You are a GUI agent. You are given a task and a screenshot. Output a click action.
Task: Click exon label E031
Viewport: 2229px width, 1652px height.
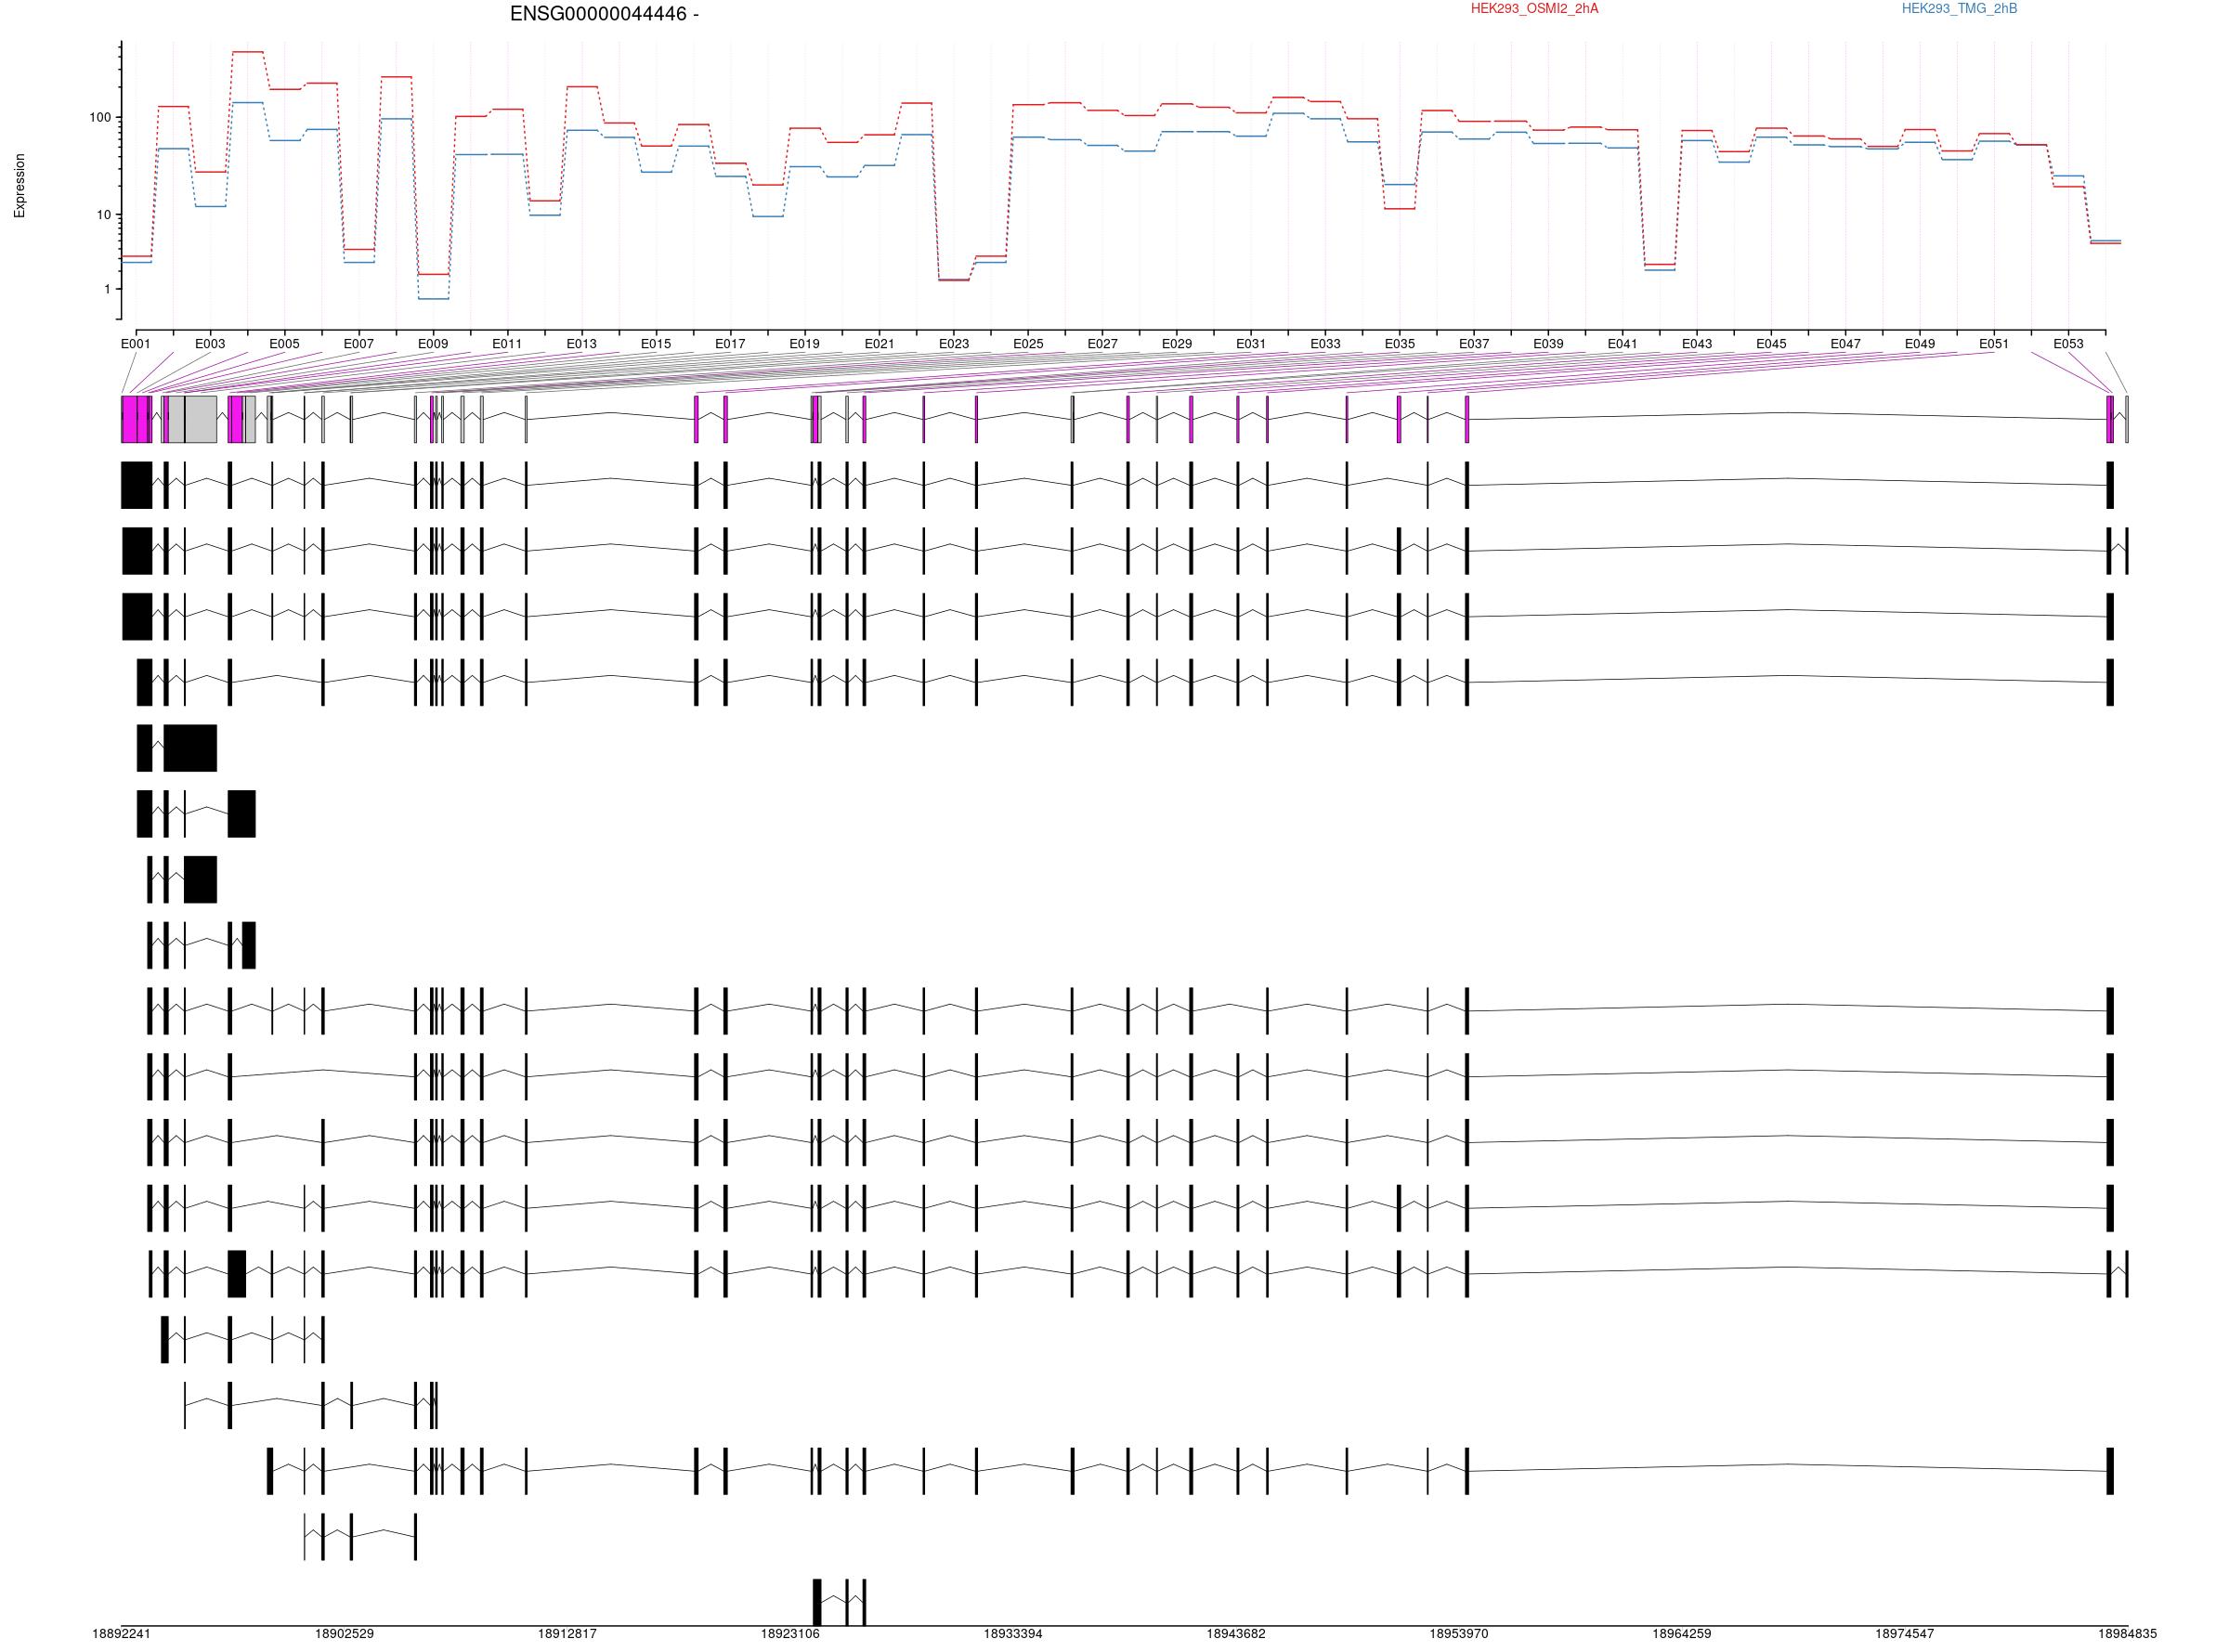click(1251, 344)
